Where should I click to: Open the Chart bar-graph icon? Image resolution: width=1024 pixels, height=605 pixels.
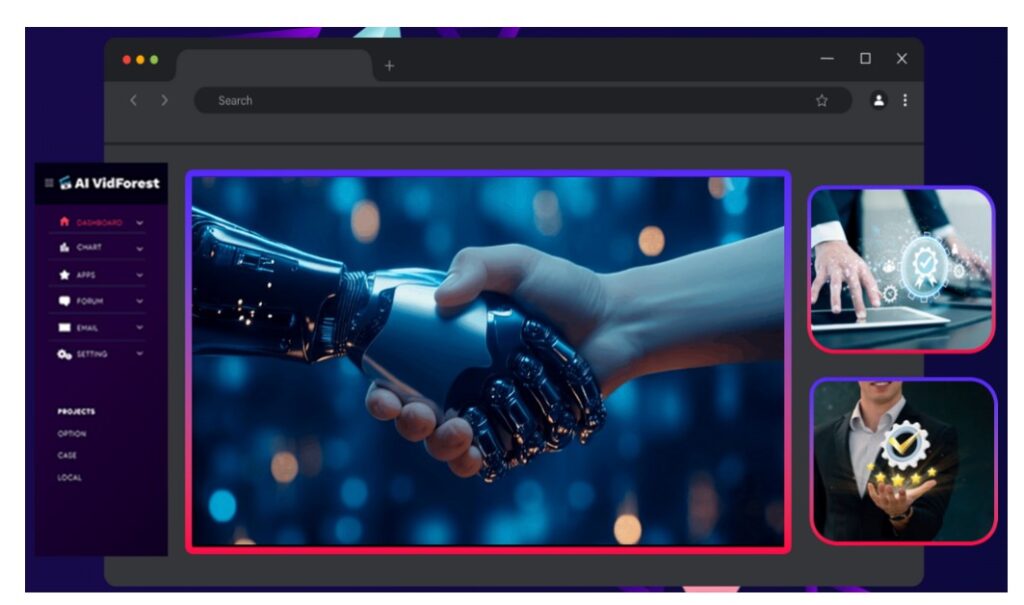click(x=64, y=248)
